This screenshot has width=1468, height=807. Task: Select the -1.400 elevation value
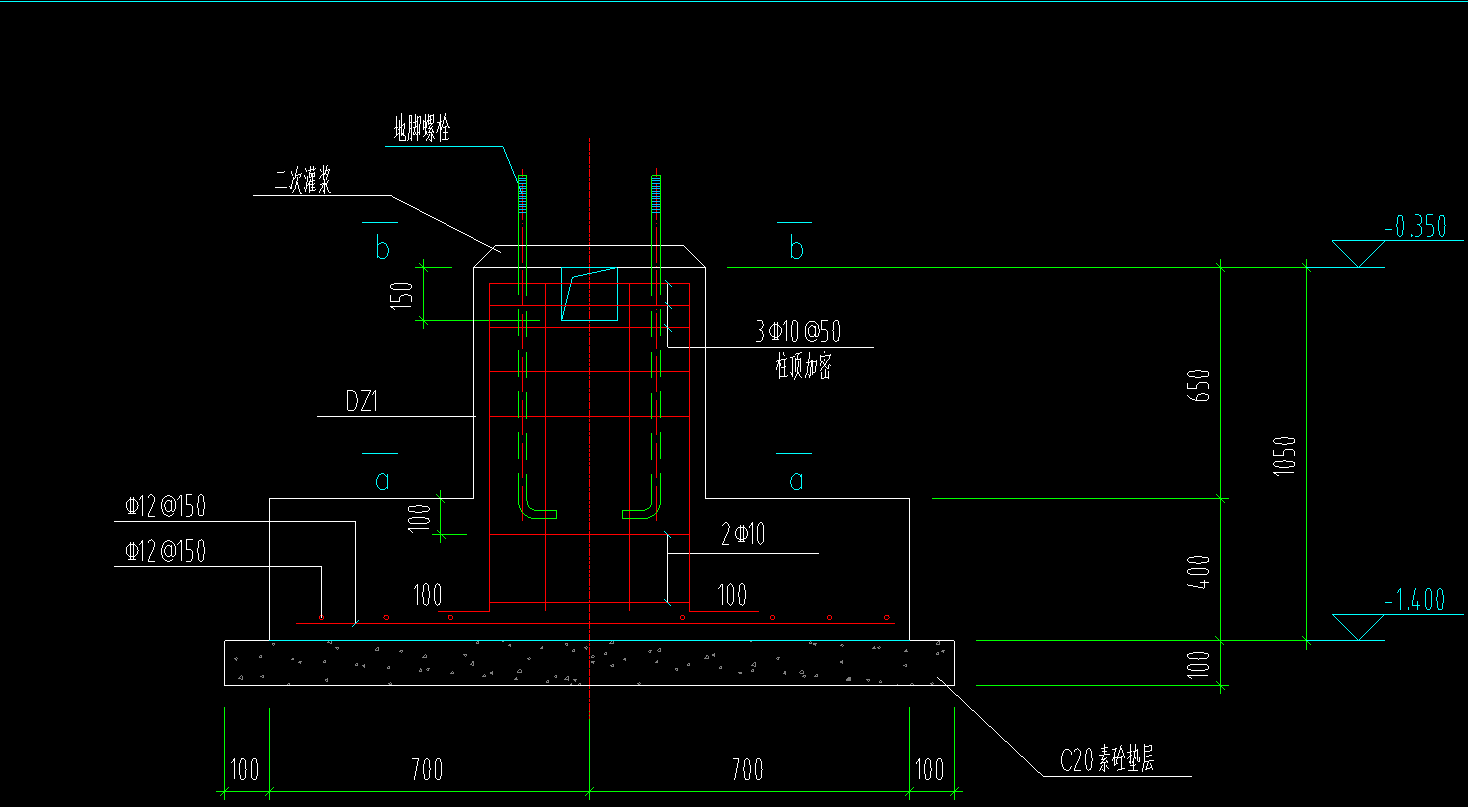(1415, 600)
